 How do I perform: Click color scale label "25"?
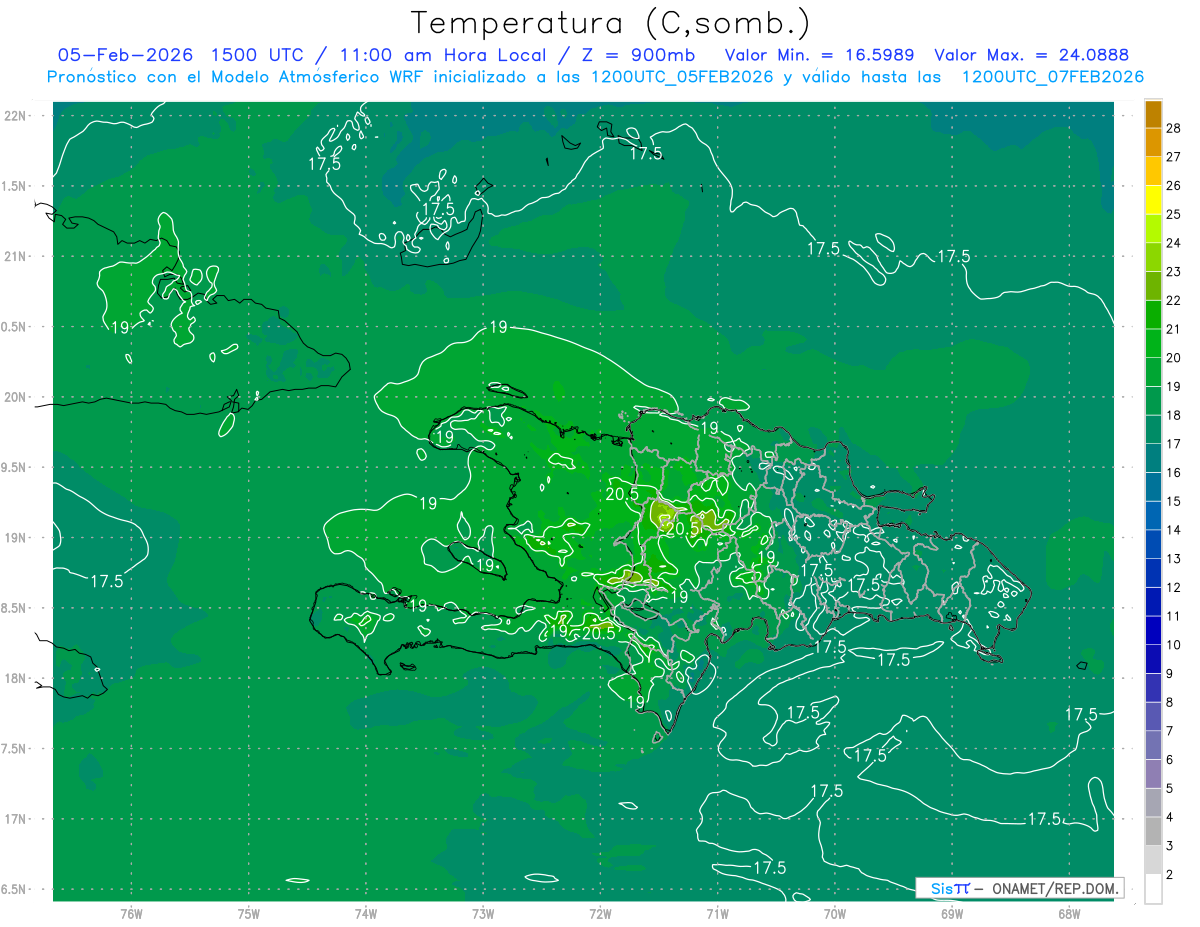1174,214
